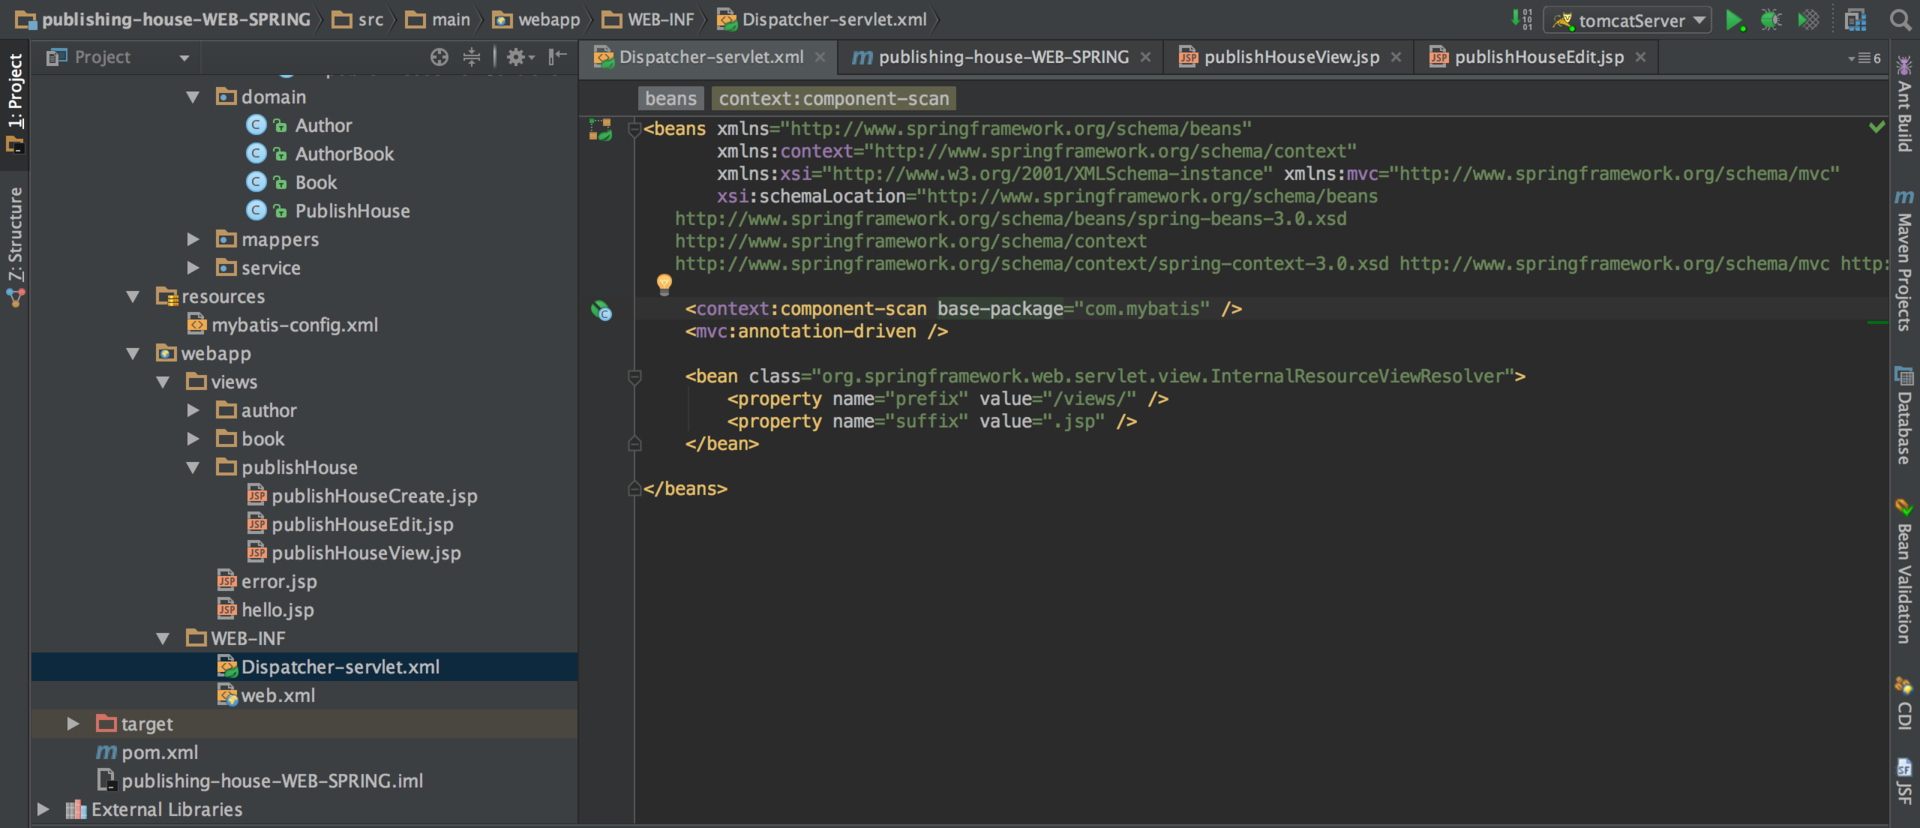Screen dimensions: 1920x828
Task: Open Maven Projects tool window
Action: [1904, 259]
